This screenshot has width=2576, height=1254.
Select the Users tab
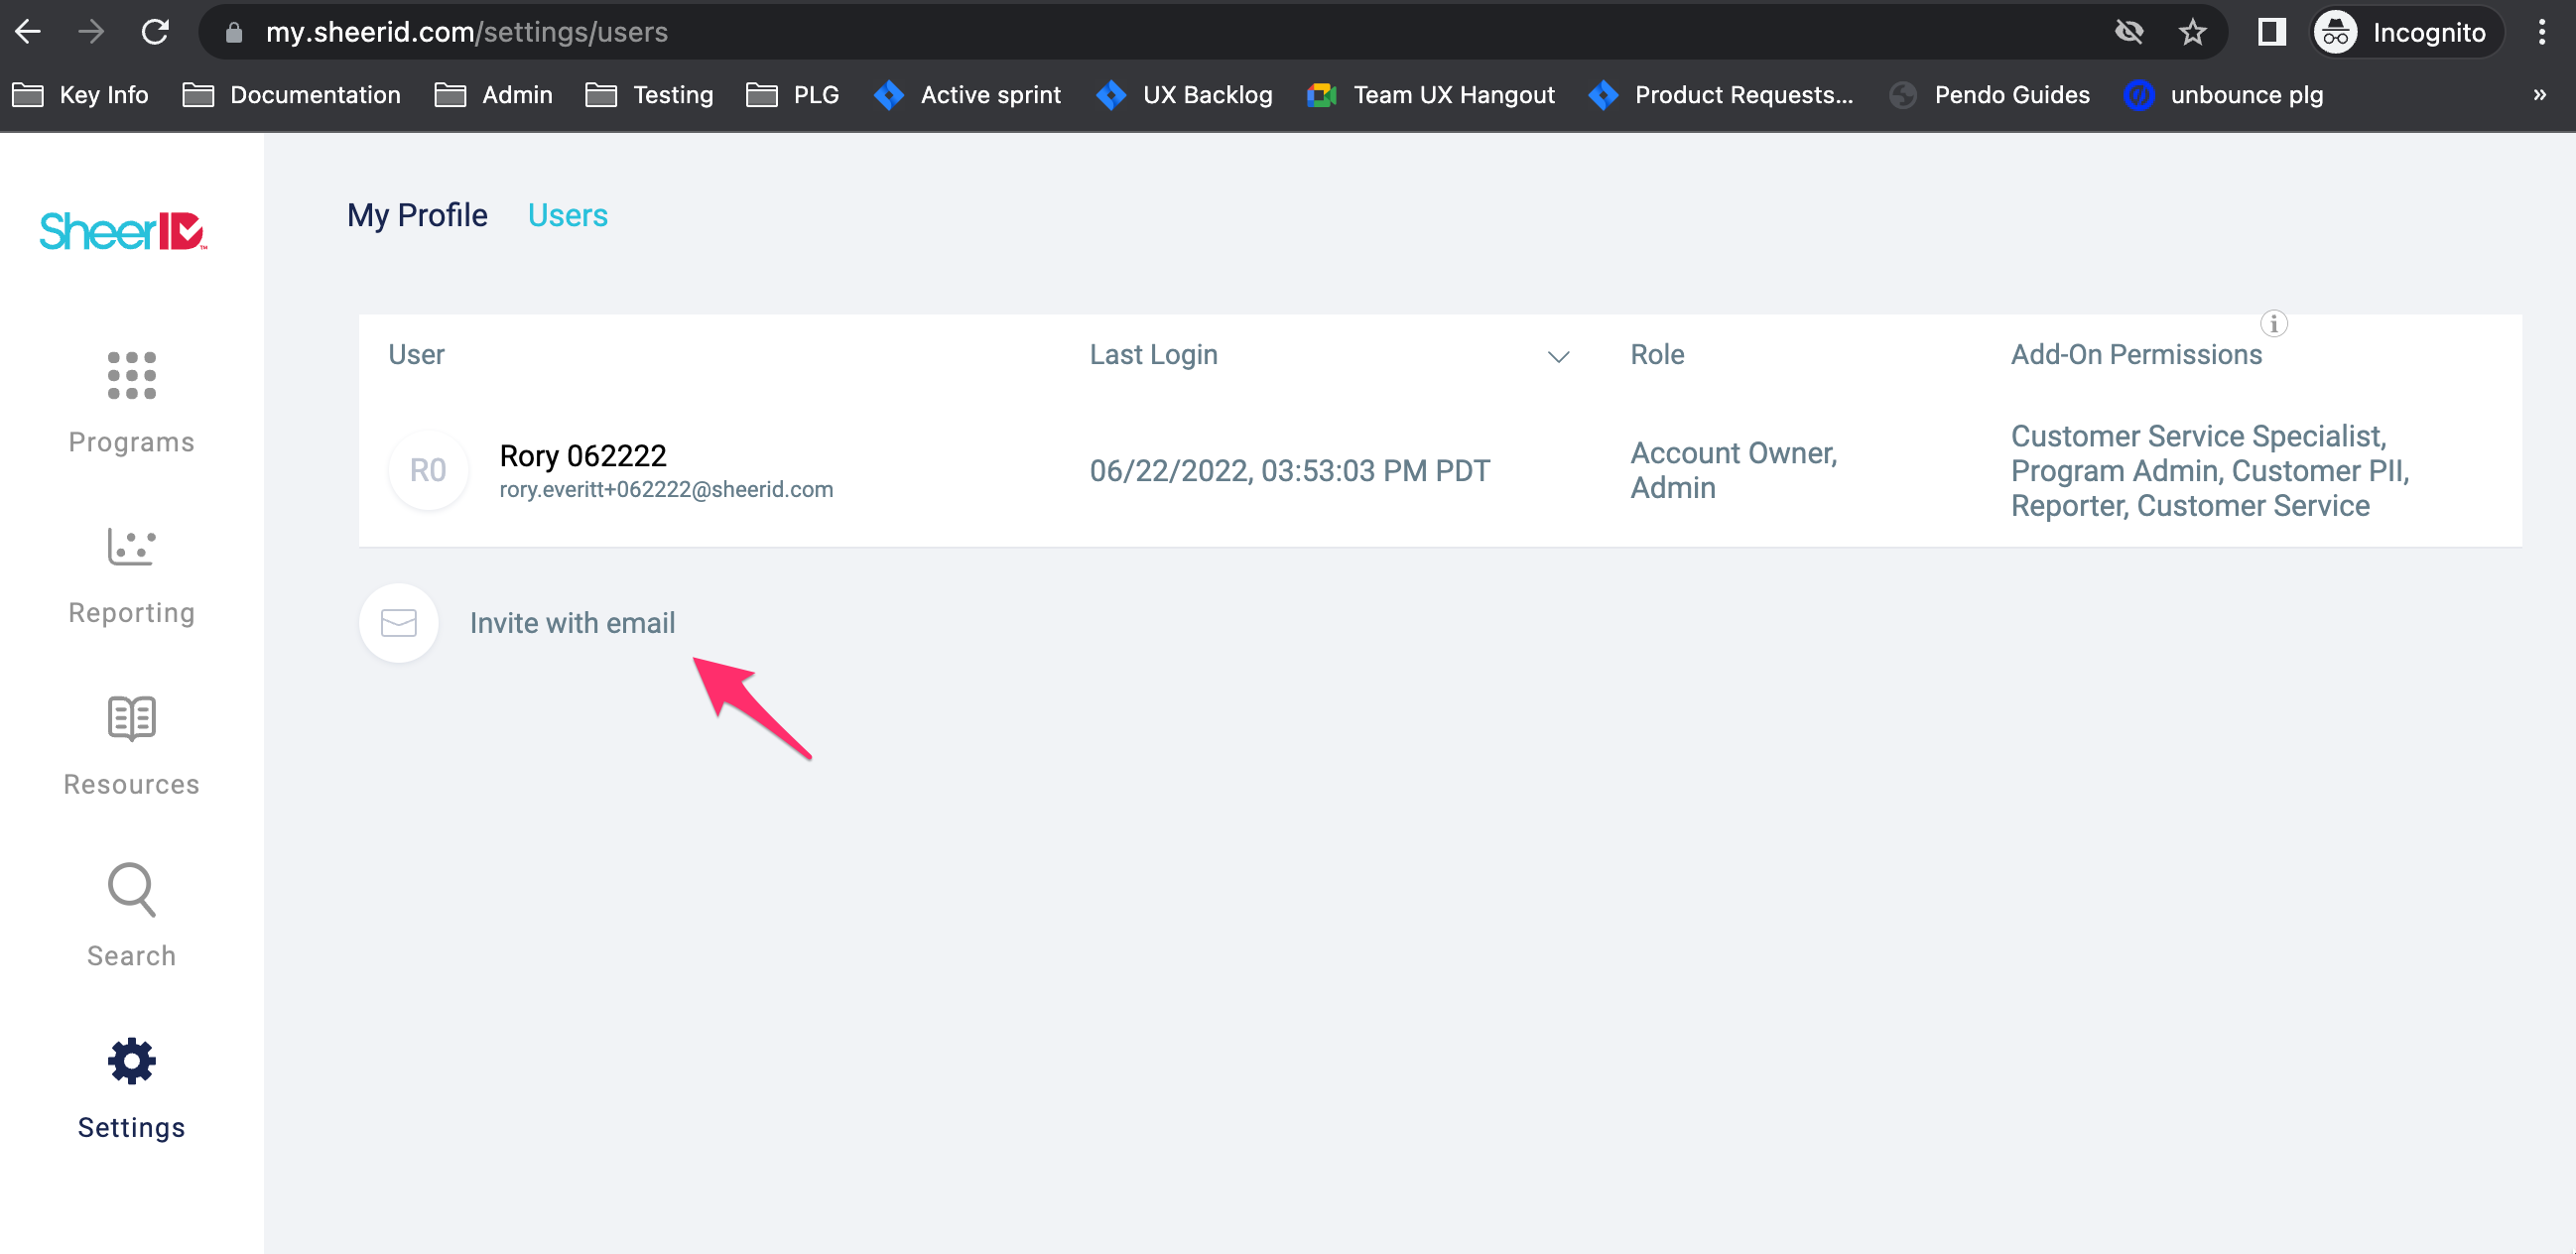pyautogui.click(x=567, y=215)
